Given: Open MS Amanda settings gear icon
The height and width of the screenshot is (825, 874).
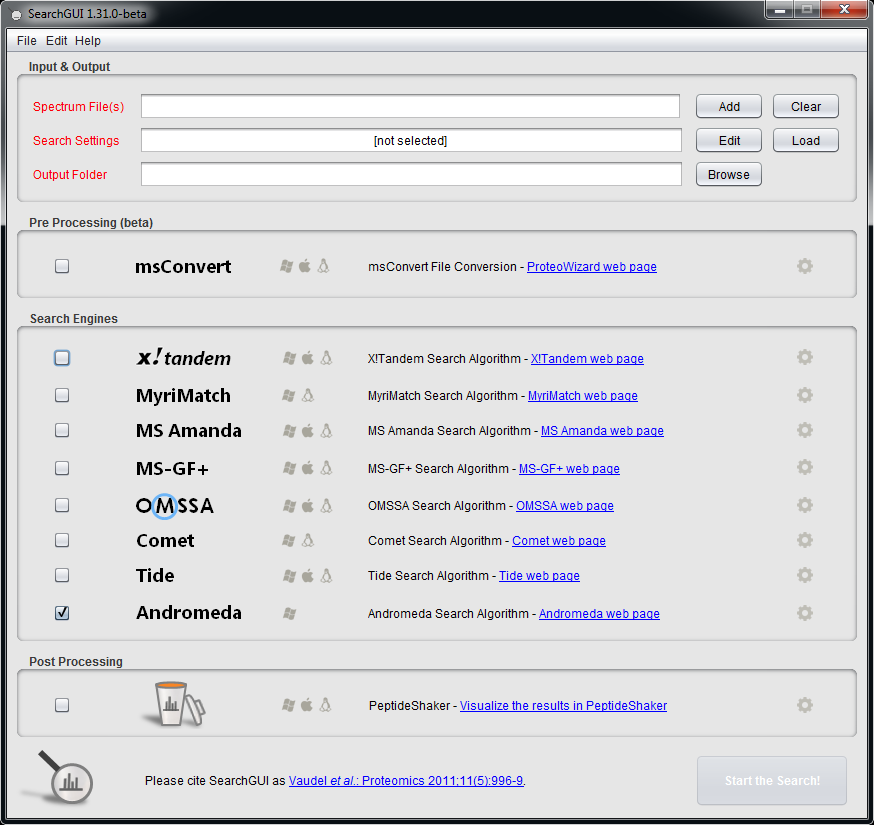Looking at the screenshot, I should point(804,430).
